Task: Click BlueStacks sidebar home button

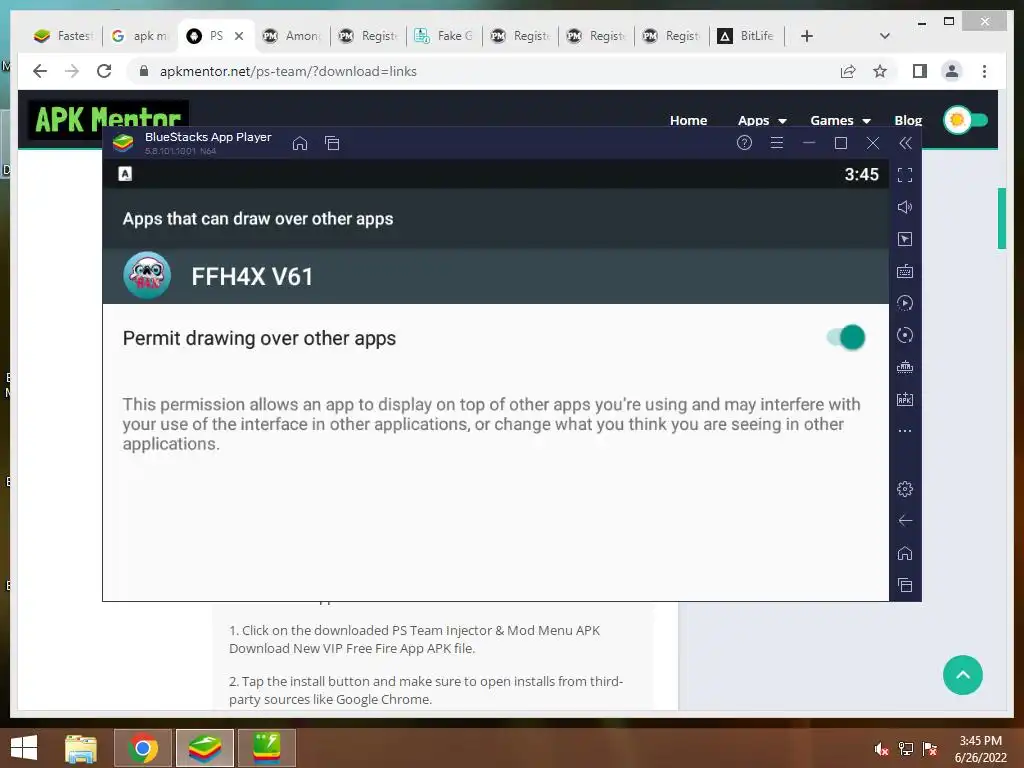Action: point(904,553)
